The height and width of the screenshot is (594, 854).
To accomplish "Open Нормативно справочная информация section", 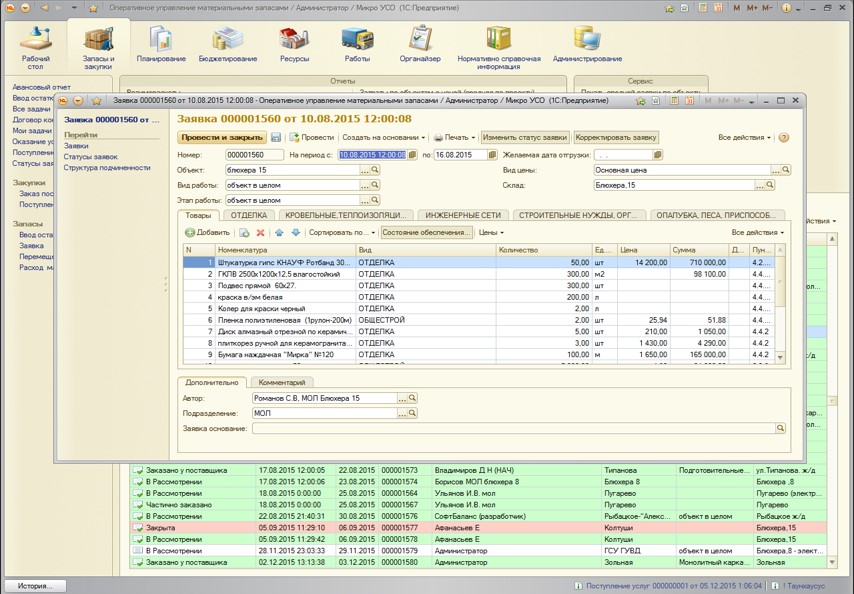I will pyautogui.click(x=499, y=48).
